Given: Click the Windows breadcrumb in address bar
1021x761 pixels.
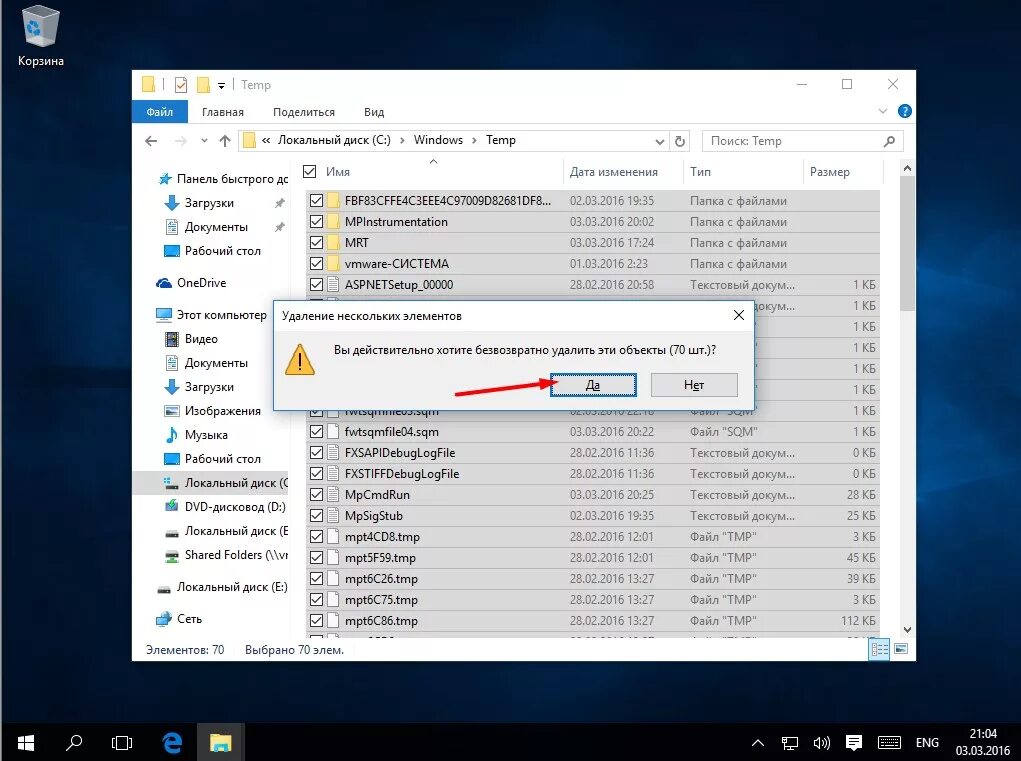Looking at the screenshot, I should (438, 140).
